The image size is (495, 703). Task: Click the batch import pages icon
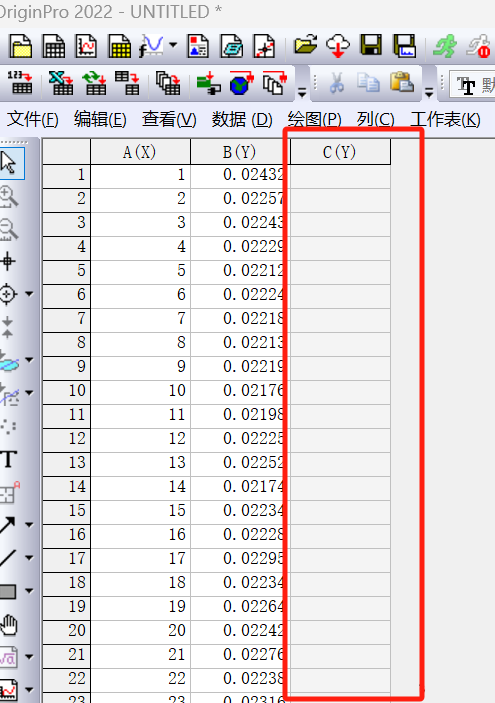point(274,82)
